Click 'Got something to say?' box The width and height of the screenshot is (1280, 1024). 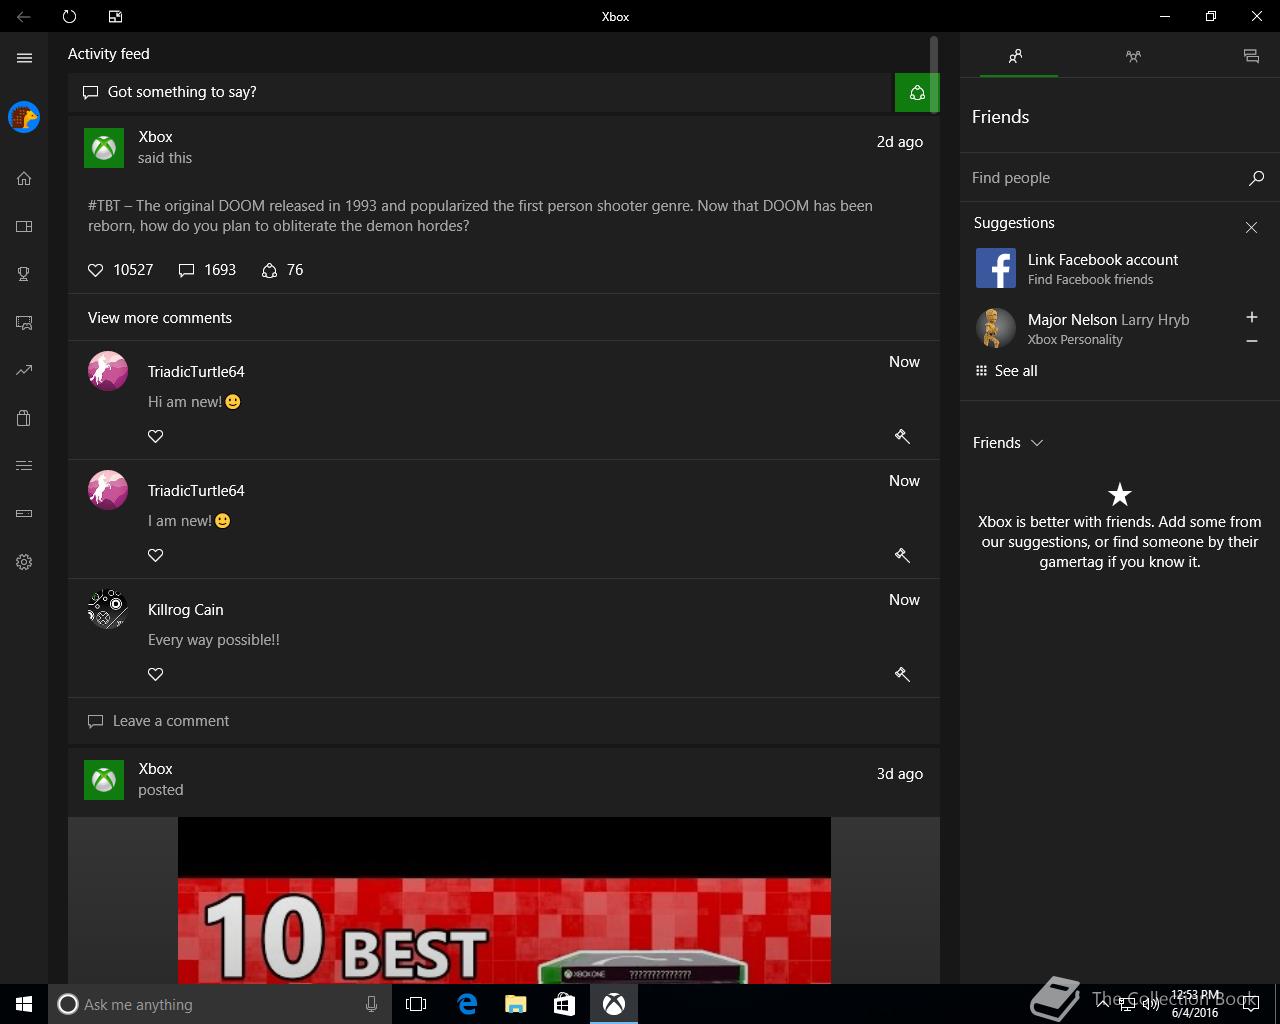[x=481, y=92]
